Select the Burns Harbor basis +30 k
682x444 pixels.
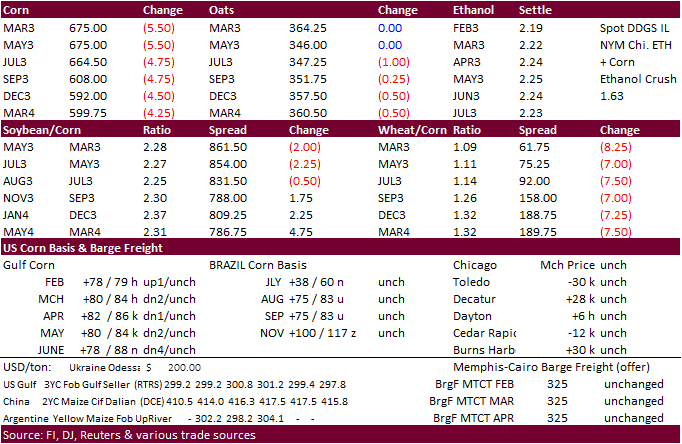[x=580, y=350]
